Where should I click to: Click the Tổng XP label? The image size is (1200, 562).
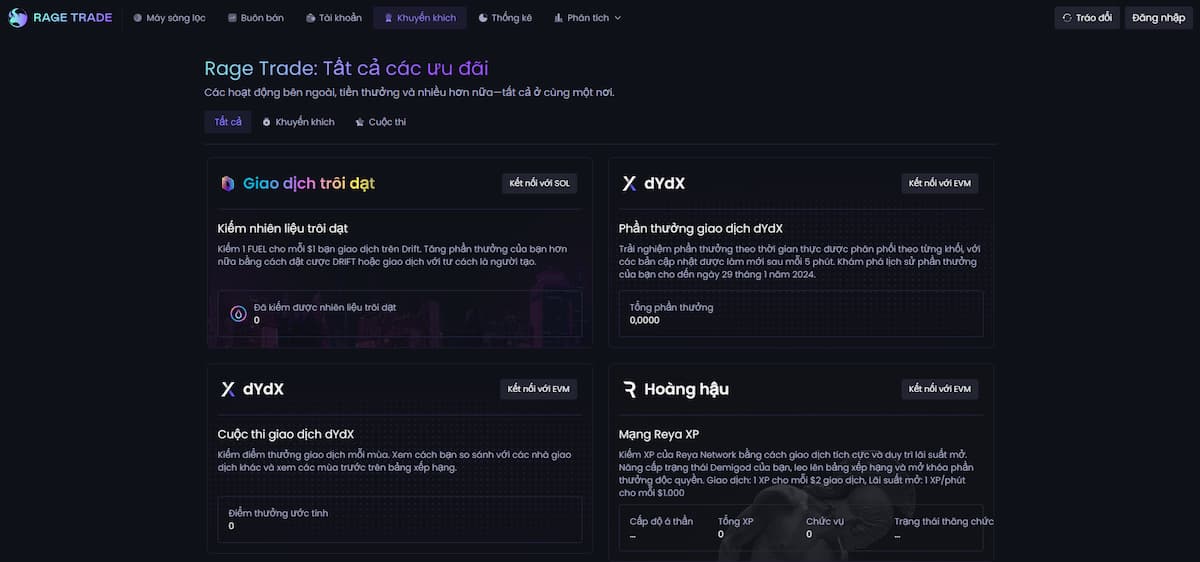click(736, 521)
